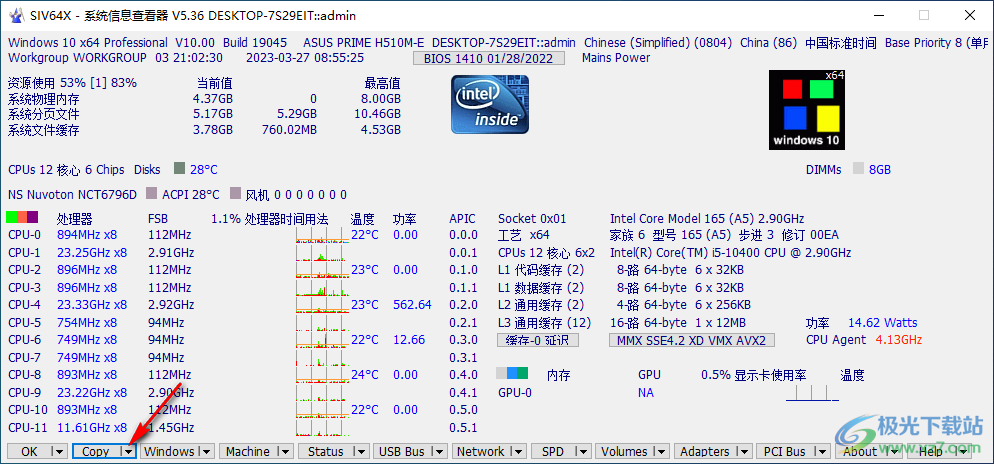Click the DIMMs gray color square
The height and width of the screenshot is (464, 994).
click(858, 169)
